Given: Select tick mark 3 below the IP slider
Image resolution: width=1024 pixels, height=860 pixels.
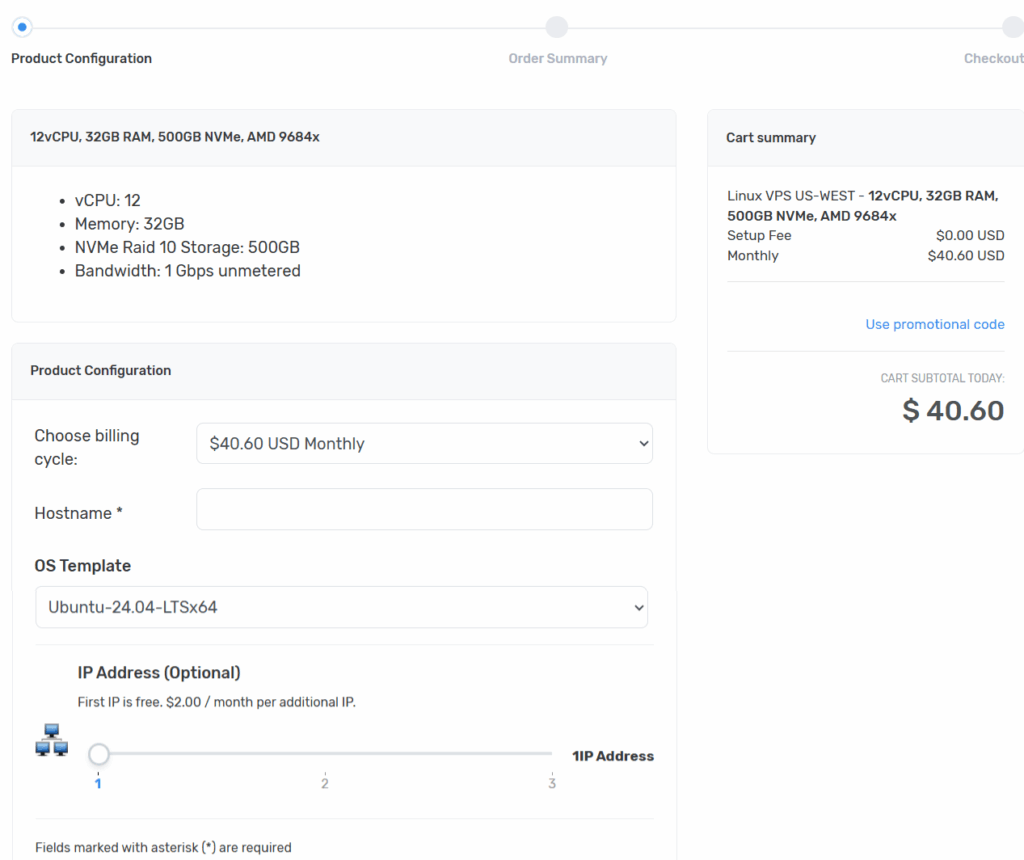Looking at the screenshot, I should (551, 783).
